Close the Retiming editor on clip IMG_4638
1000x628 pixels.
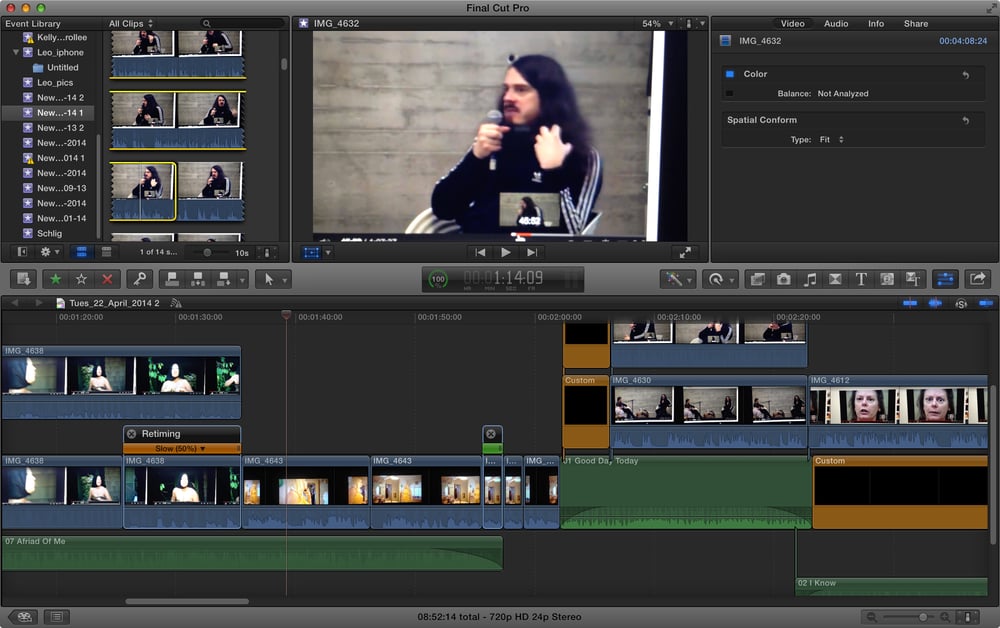(132, 434)
